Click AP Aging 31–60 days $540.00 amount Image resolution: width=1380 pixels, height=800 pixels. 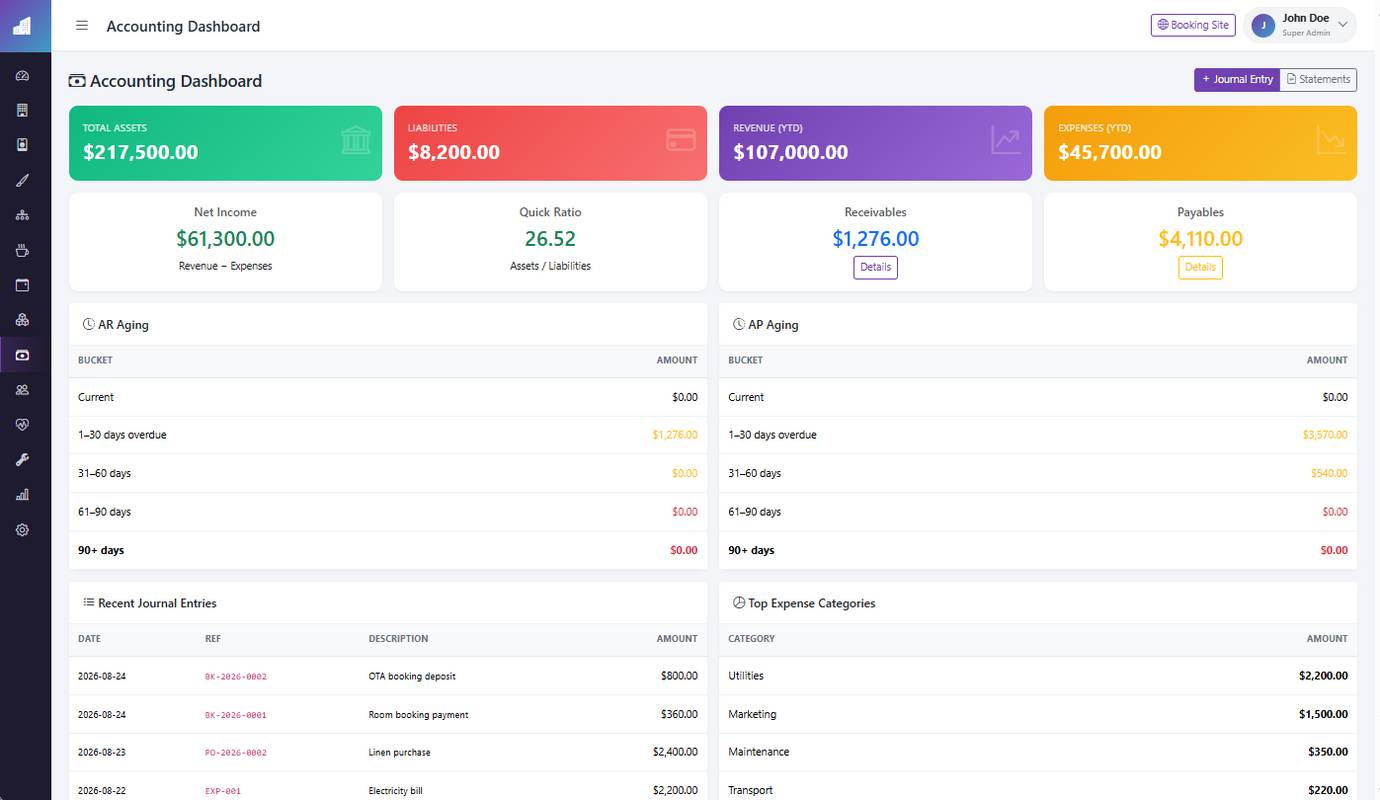(1329, 473)
